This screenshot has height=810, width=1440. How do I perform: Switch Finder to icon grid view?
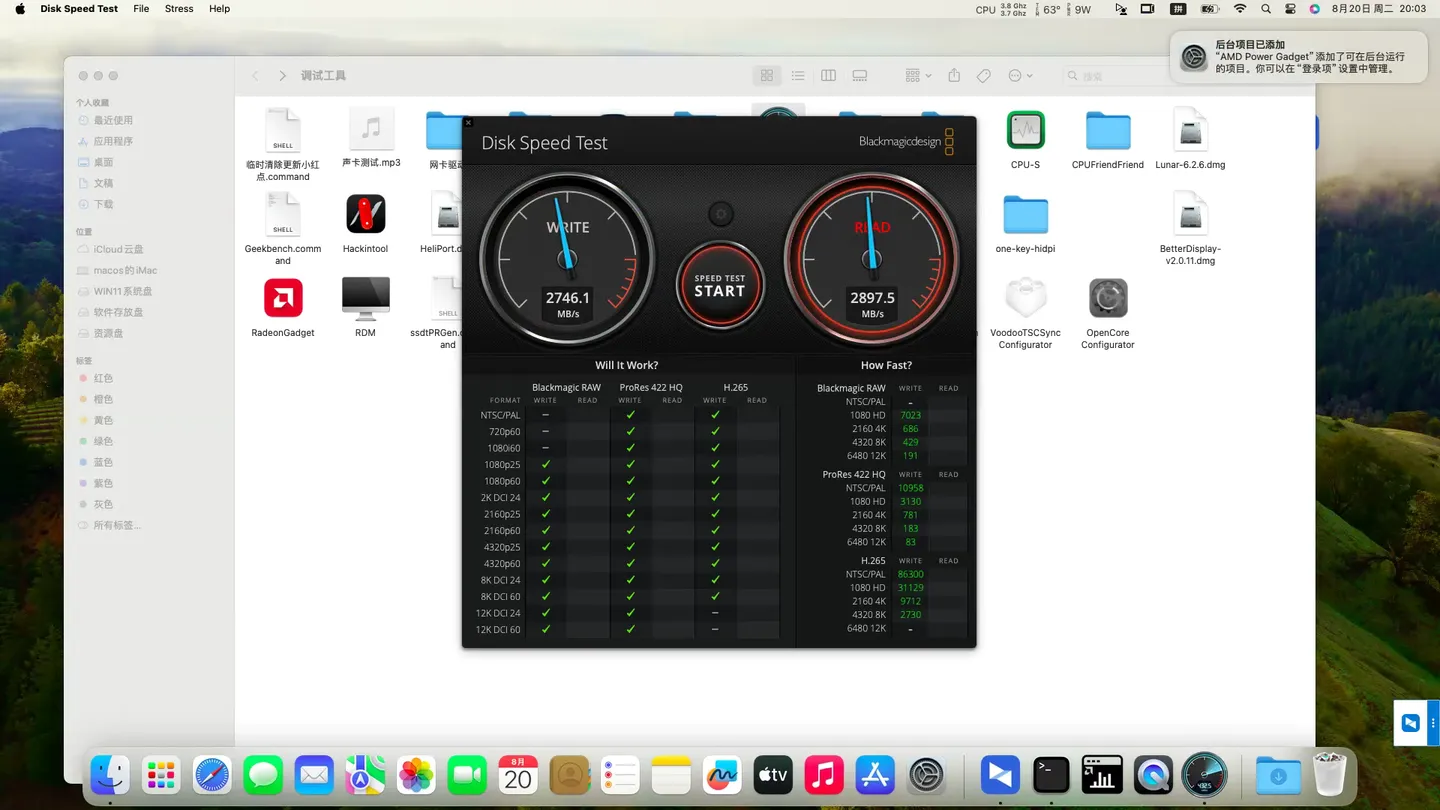click(767, 76)
